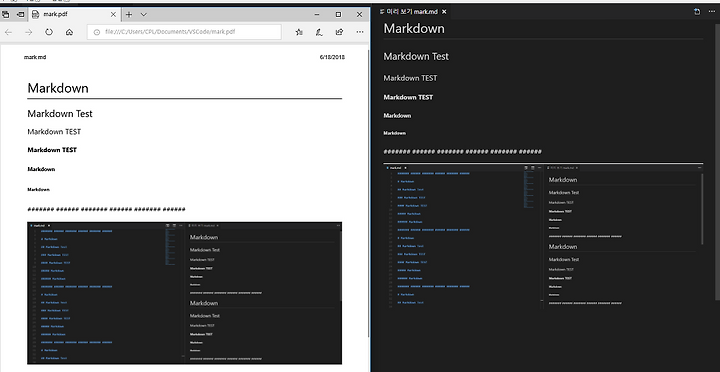720x372 pixels.
Task: Click the PDF file icon on mark.pdf tab
Action: tap(36, 15)
